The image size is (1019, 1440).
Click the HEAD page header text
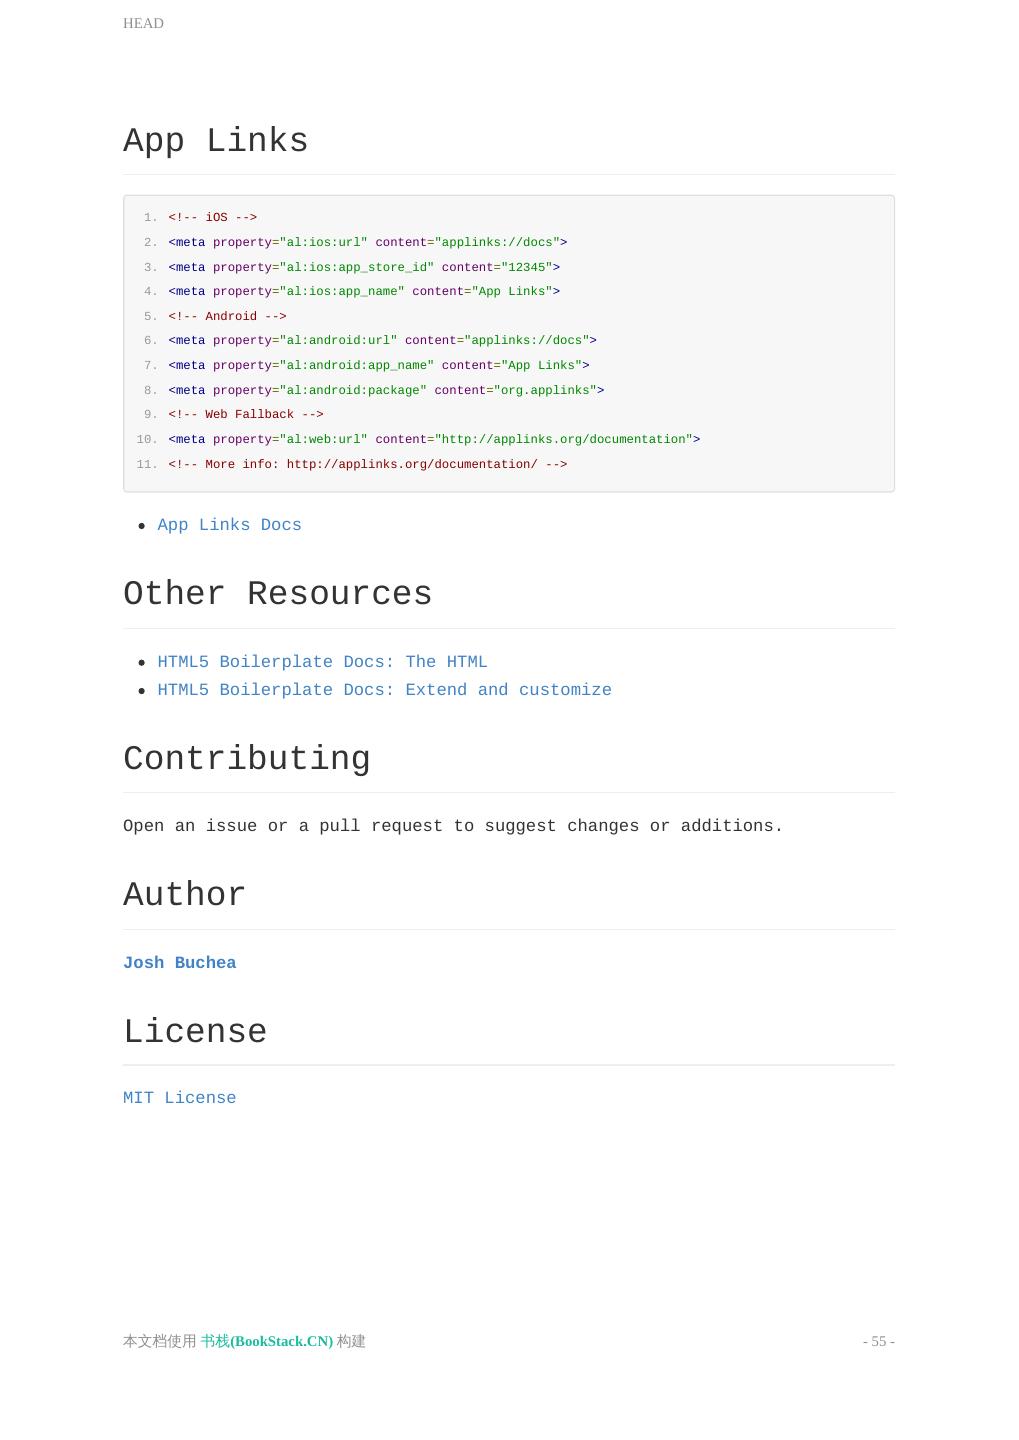coord(143,23)
